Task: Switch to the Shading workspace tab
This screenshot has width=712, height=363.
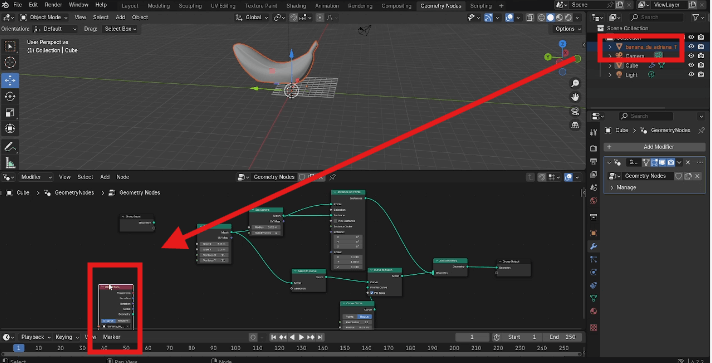Action: click(296, 6)
